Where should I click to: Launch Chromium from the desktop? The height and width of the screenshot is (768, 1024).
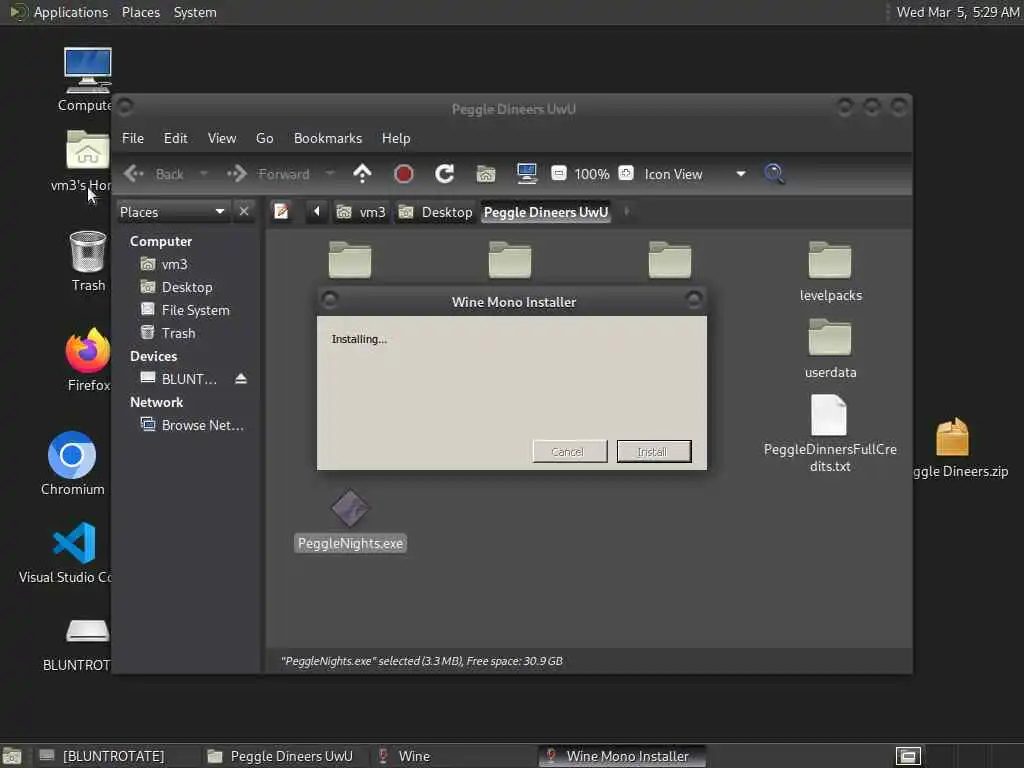pos(72,463)
